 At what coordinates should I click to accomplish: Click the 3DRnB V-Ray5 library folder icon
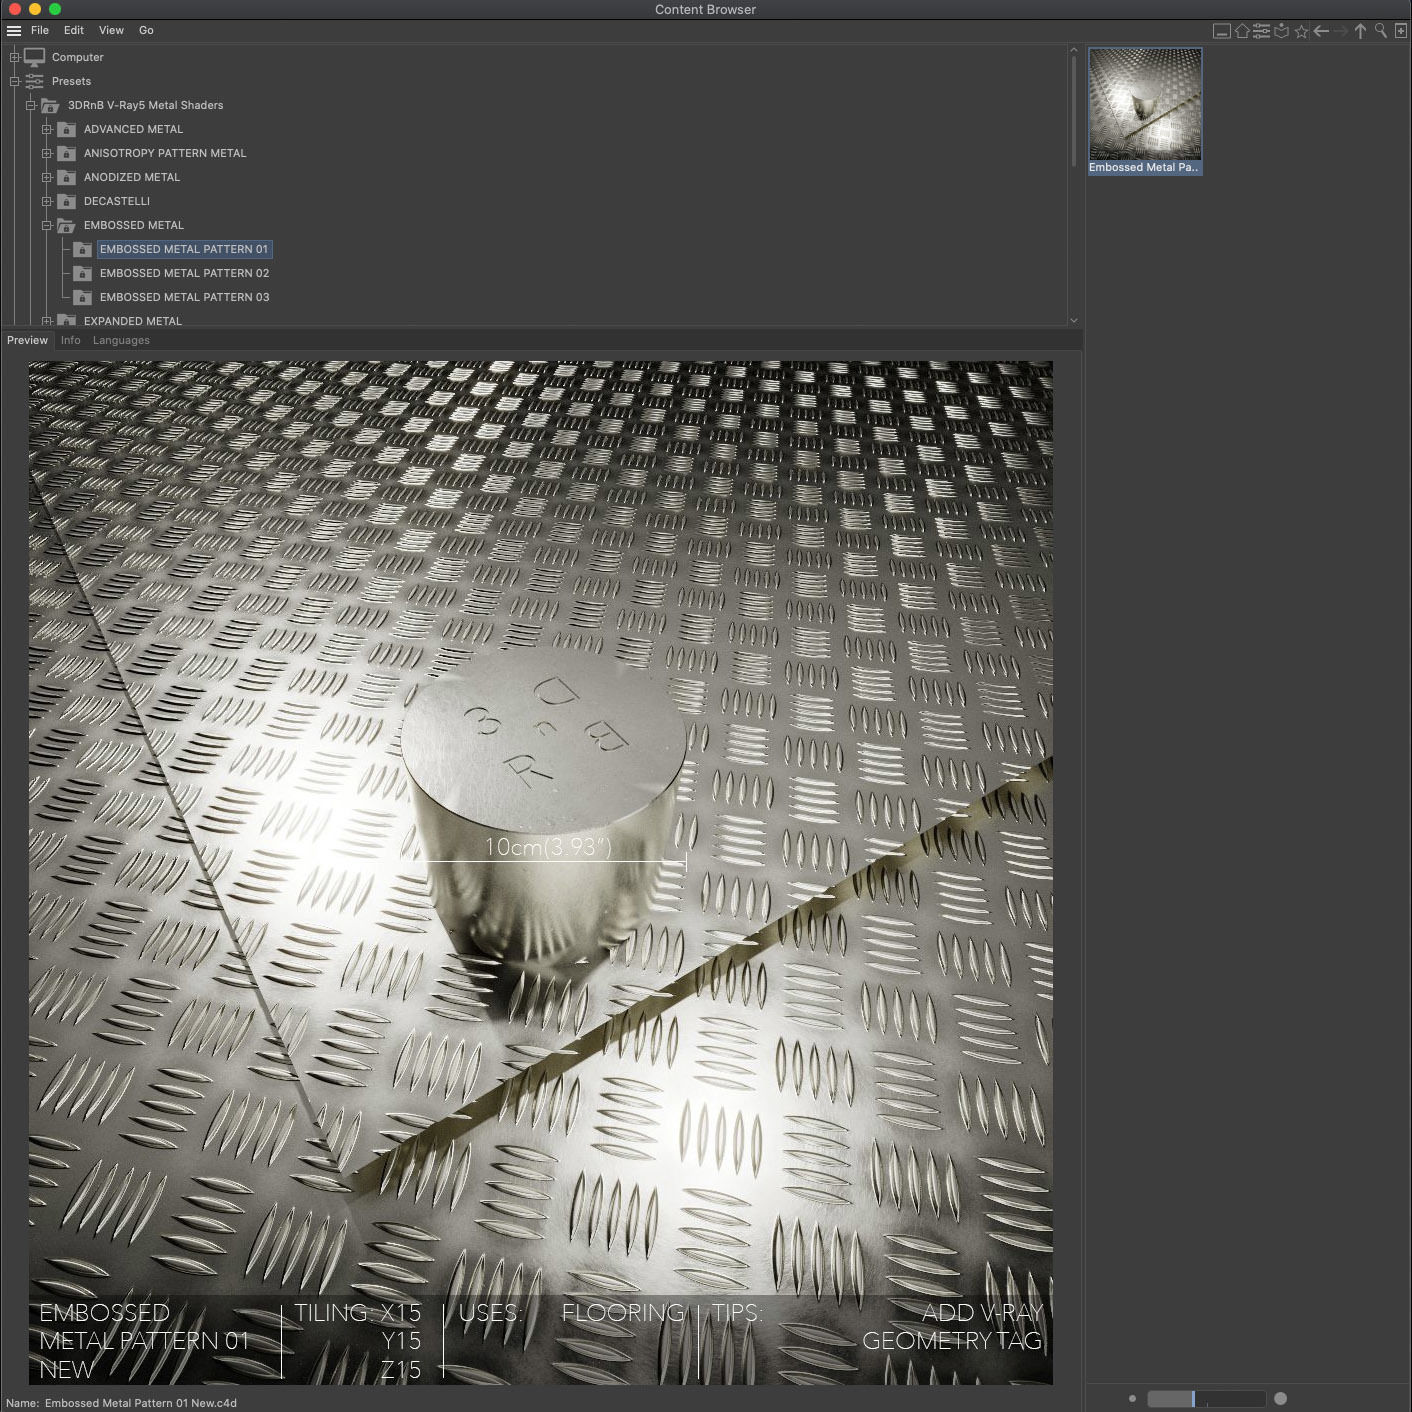(x=50, y=105)
